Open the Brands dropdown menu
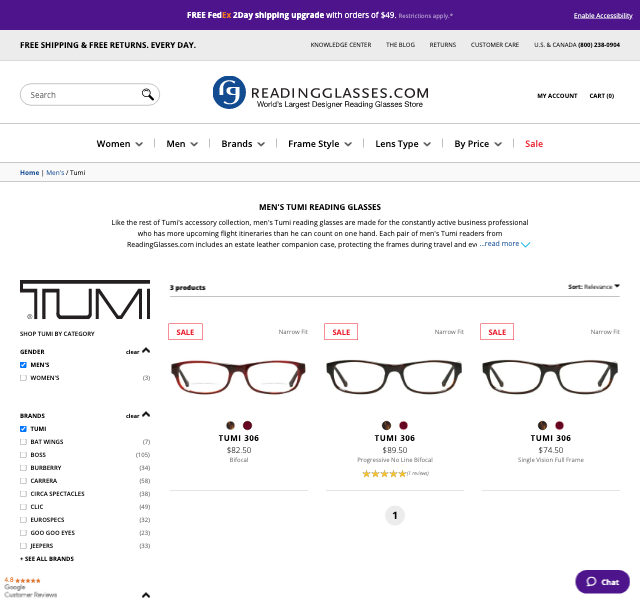This screenshot has height=600, width=640. (x=243, y=144)
